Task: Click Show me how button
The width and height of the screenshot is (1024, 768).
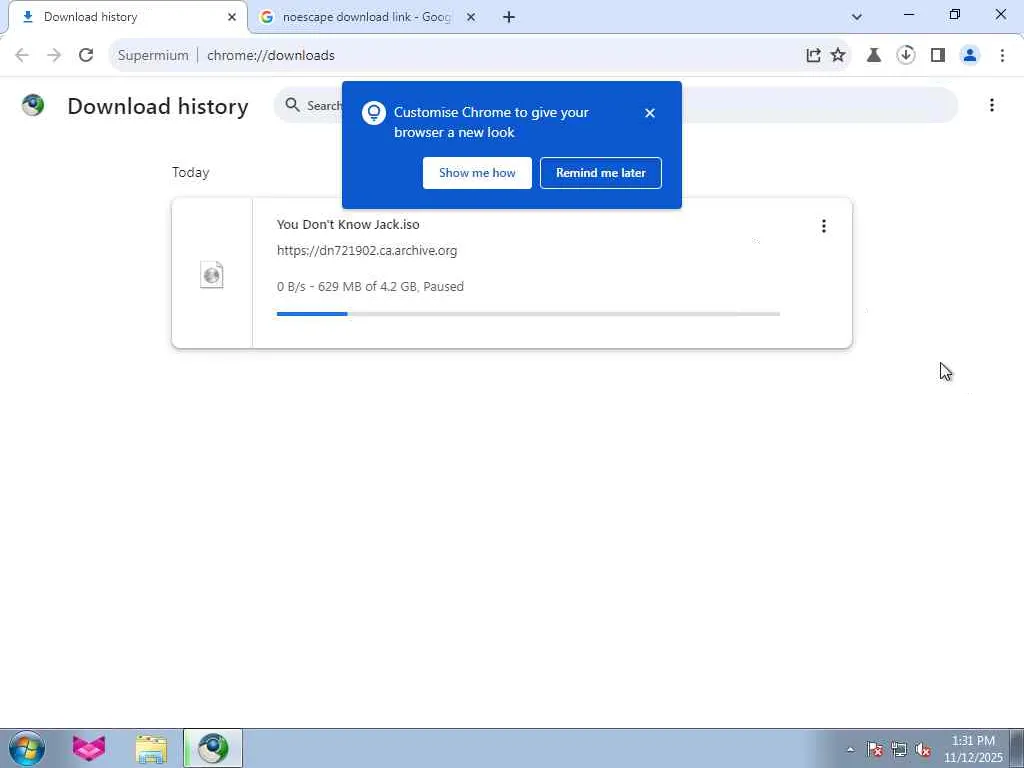Action: (x=477, y=173)
